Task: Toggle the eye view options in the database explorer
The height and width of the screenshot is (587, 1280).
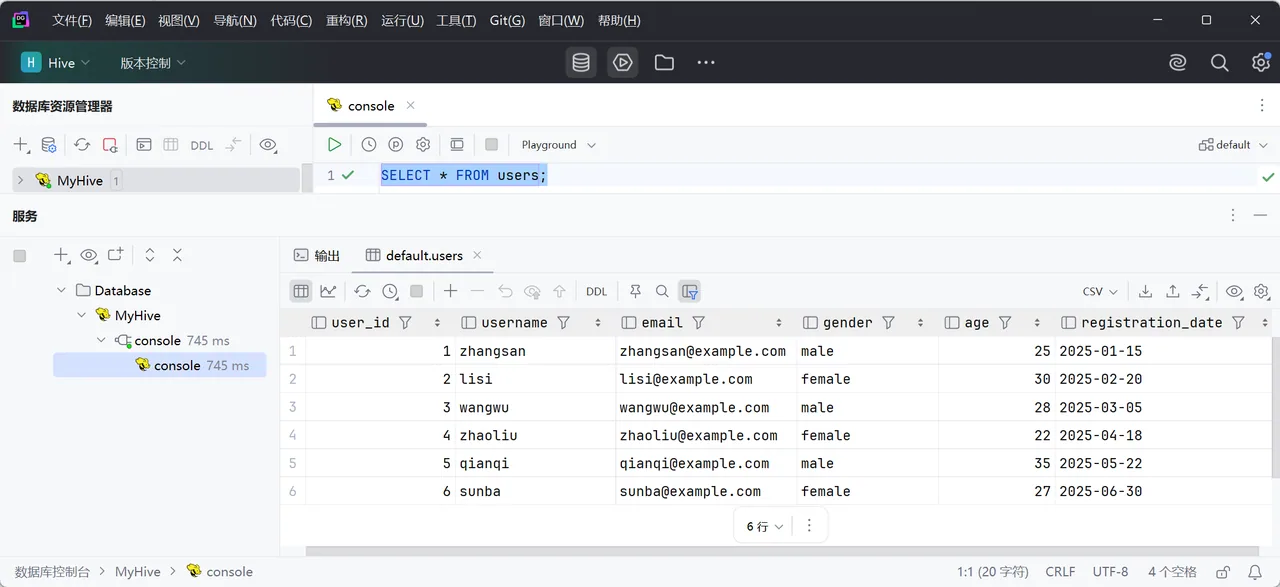Action: pyautogui.click(x=268, y=145)
